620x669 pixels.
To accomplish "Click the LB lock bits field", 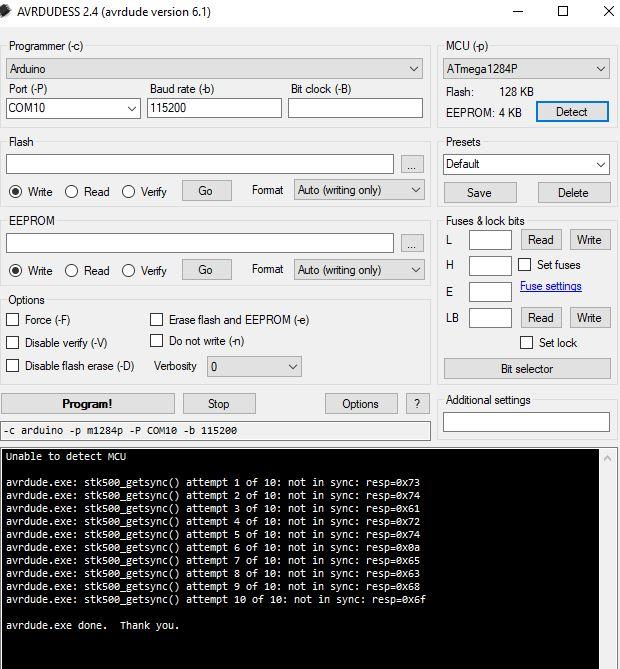I will pyautogui.click(x=490, y=318).
